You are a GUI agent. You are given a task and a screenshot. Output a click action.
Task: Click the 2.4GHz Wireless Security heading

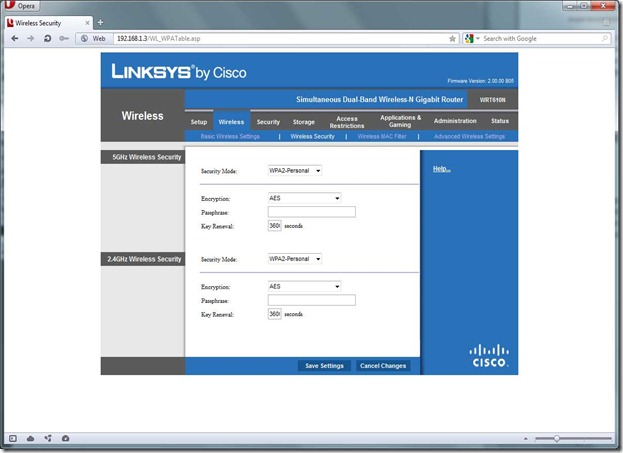[144, 259]
